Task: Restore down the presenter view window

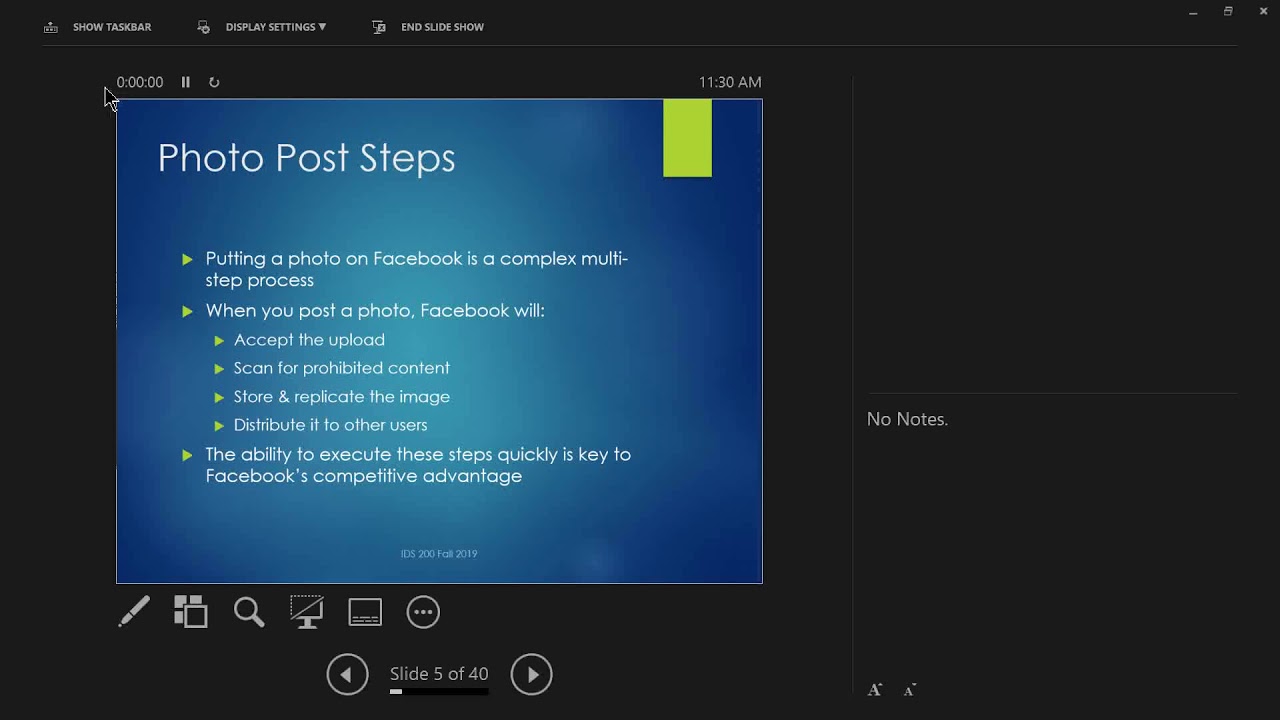Action: coord(1228,12)
